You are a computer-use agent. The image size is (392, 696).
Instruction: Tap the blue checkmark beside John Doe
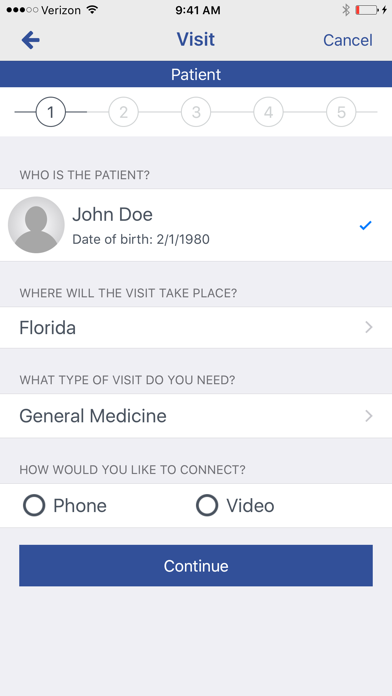(365, 225)
